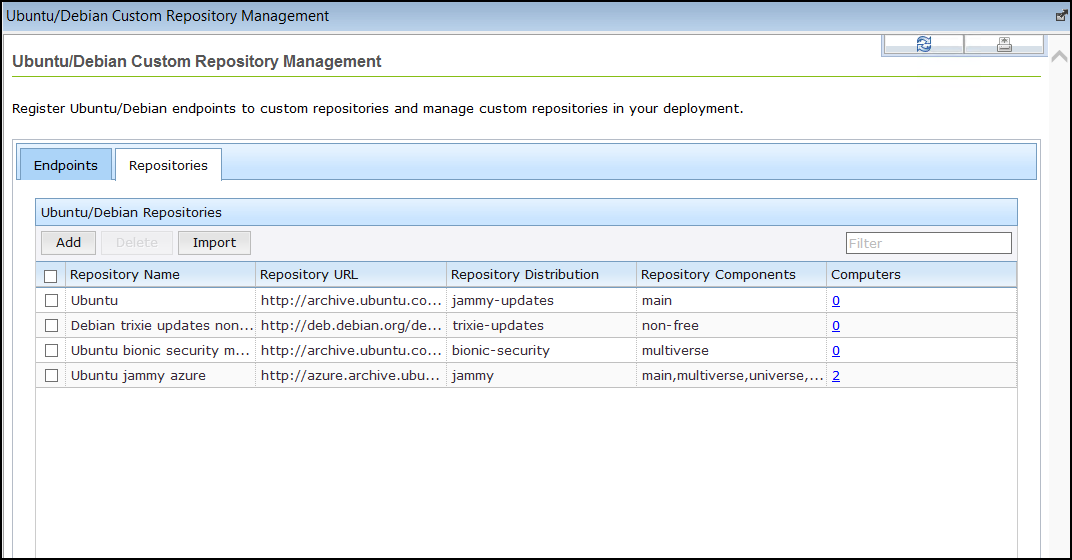Sort by Repository Distribution column header
This screenshot has width=1072, height=560.
[x=541, y=275]
